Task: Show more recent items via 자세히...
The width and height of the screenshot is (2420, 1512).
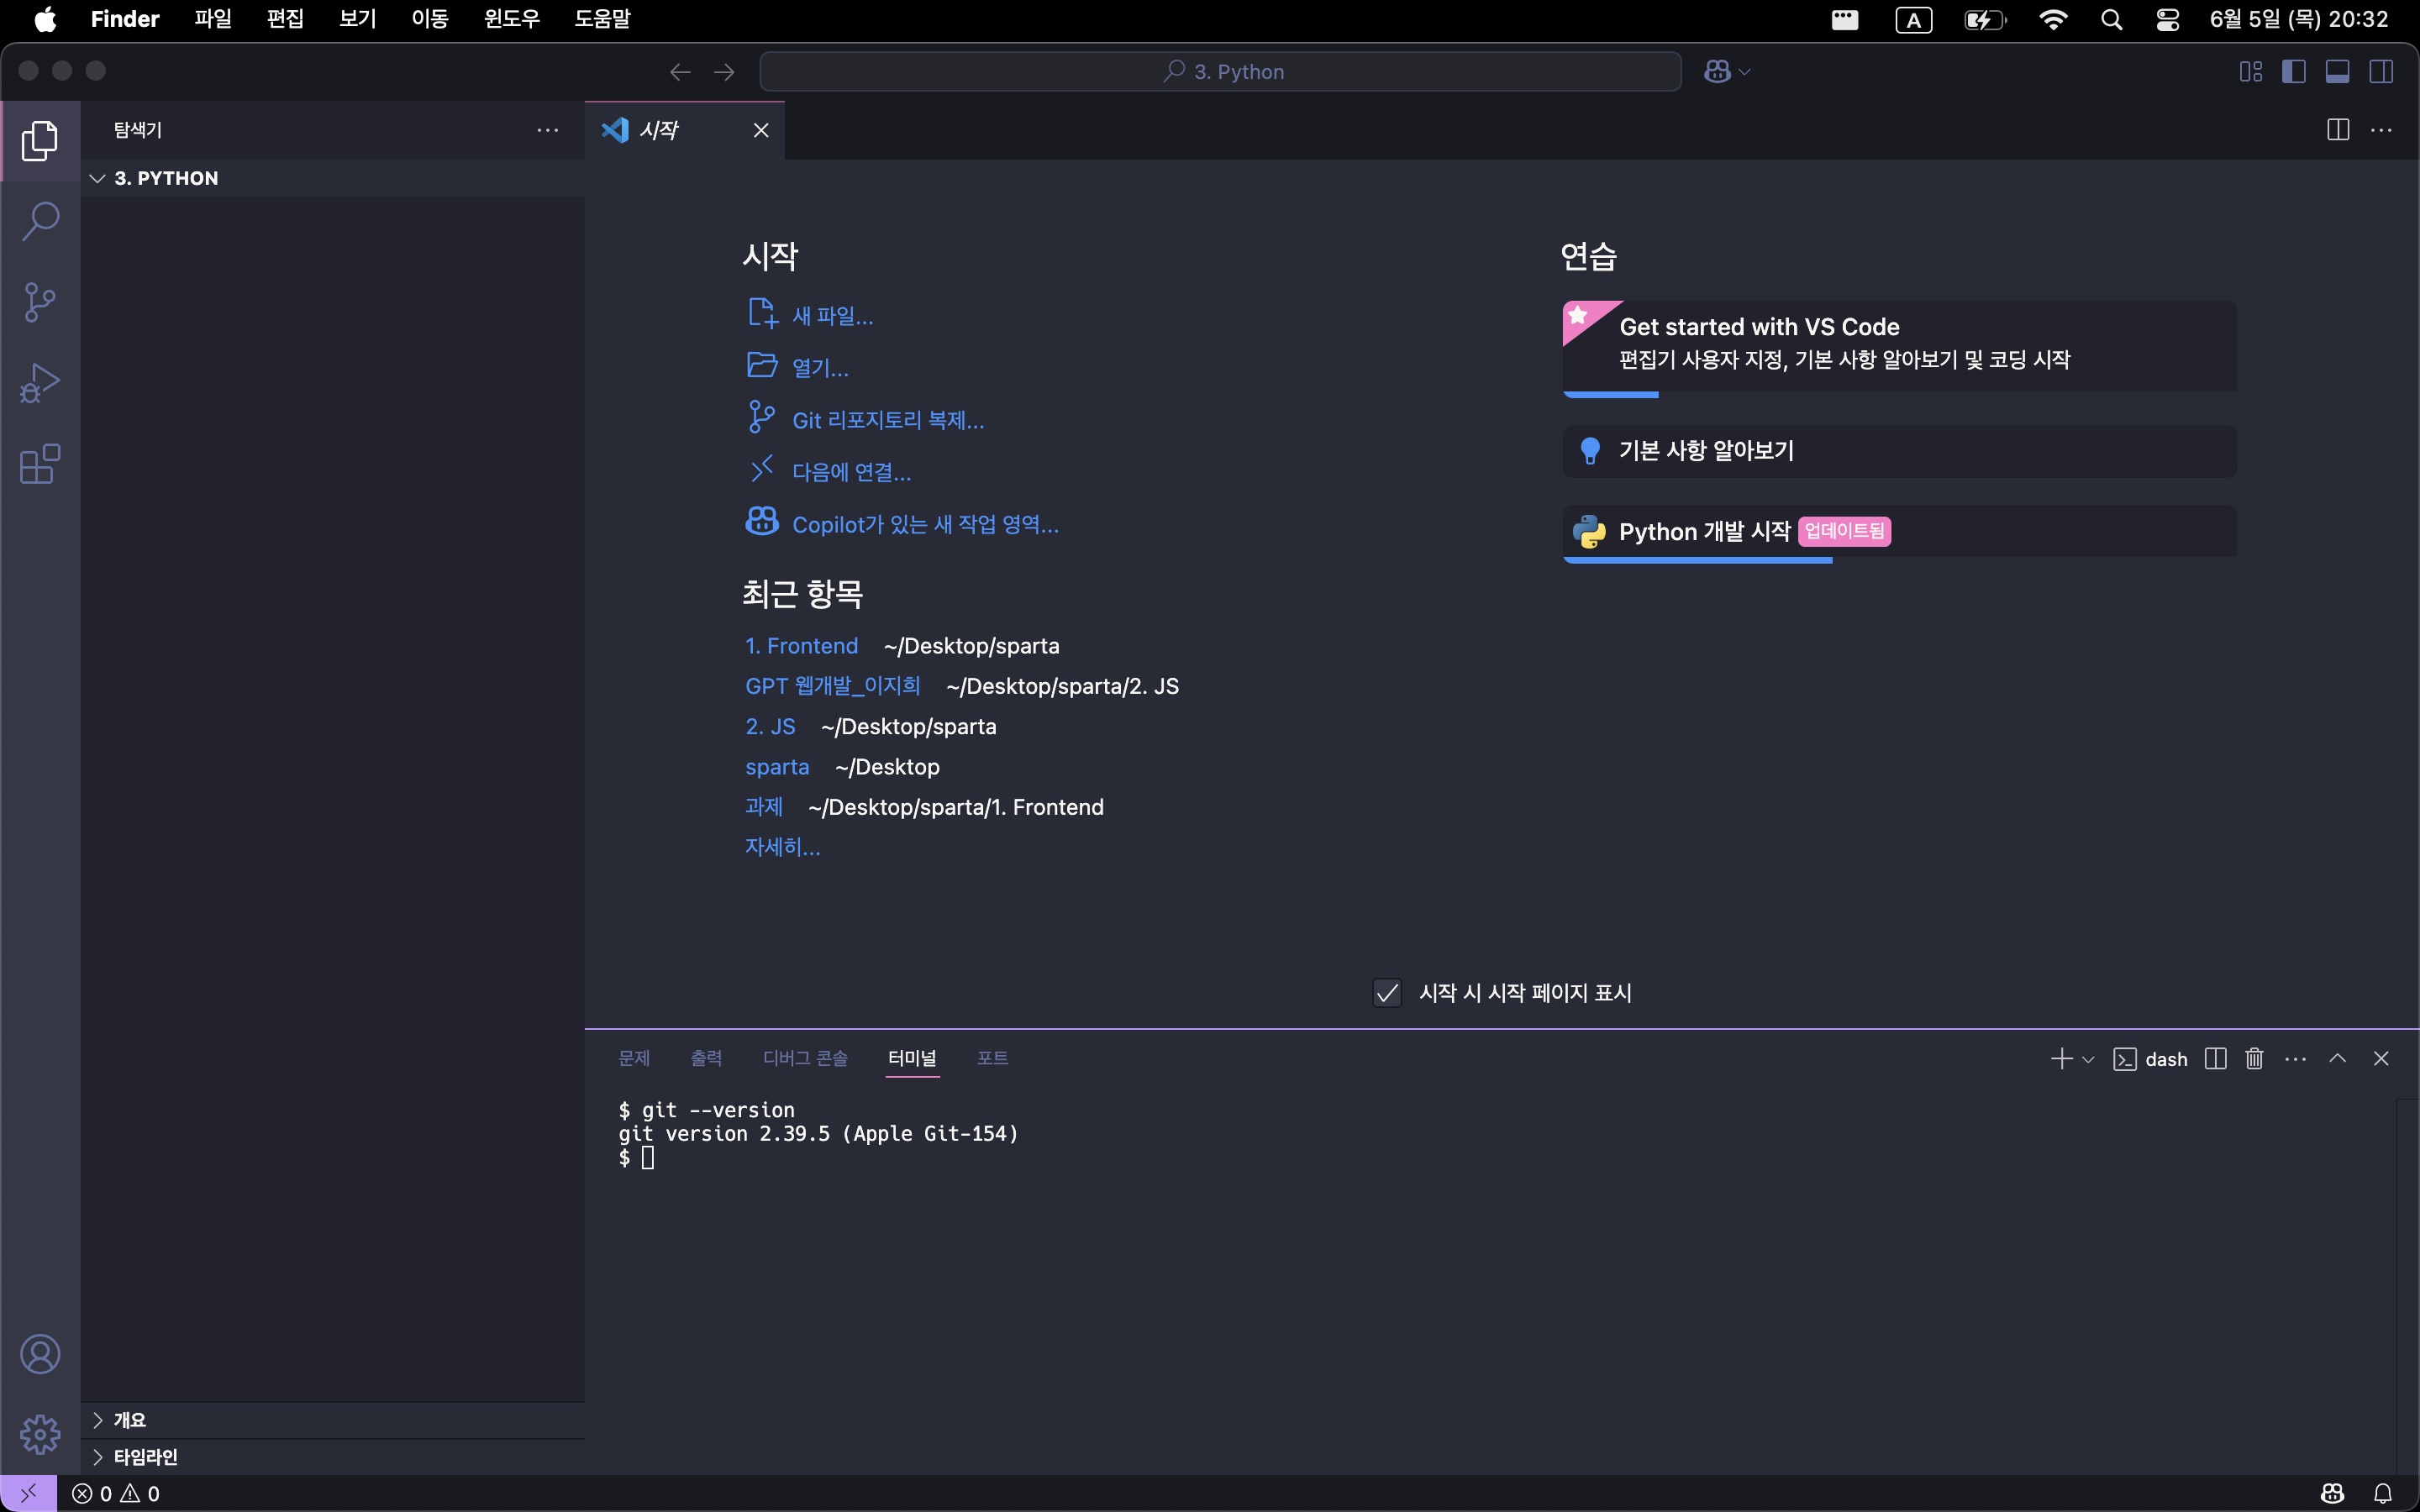Action: click(x=782, y=847)
